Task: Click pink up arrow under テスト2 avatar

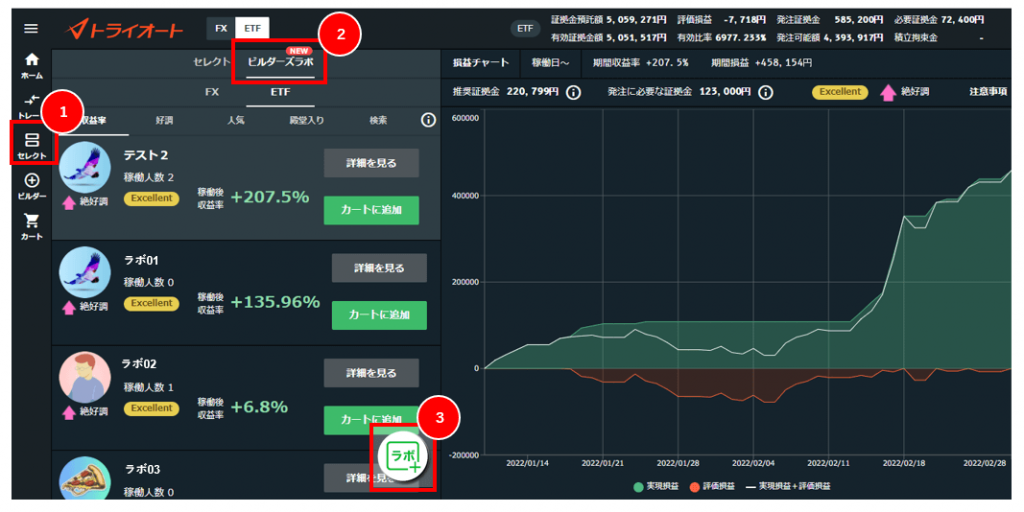Action: tap(69, 201)
